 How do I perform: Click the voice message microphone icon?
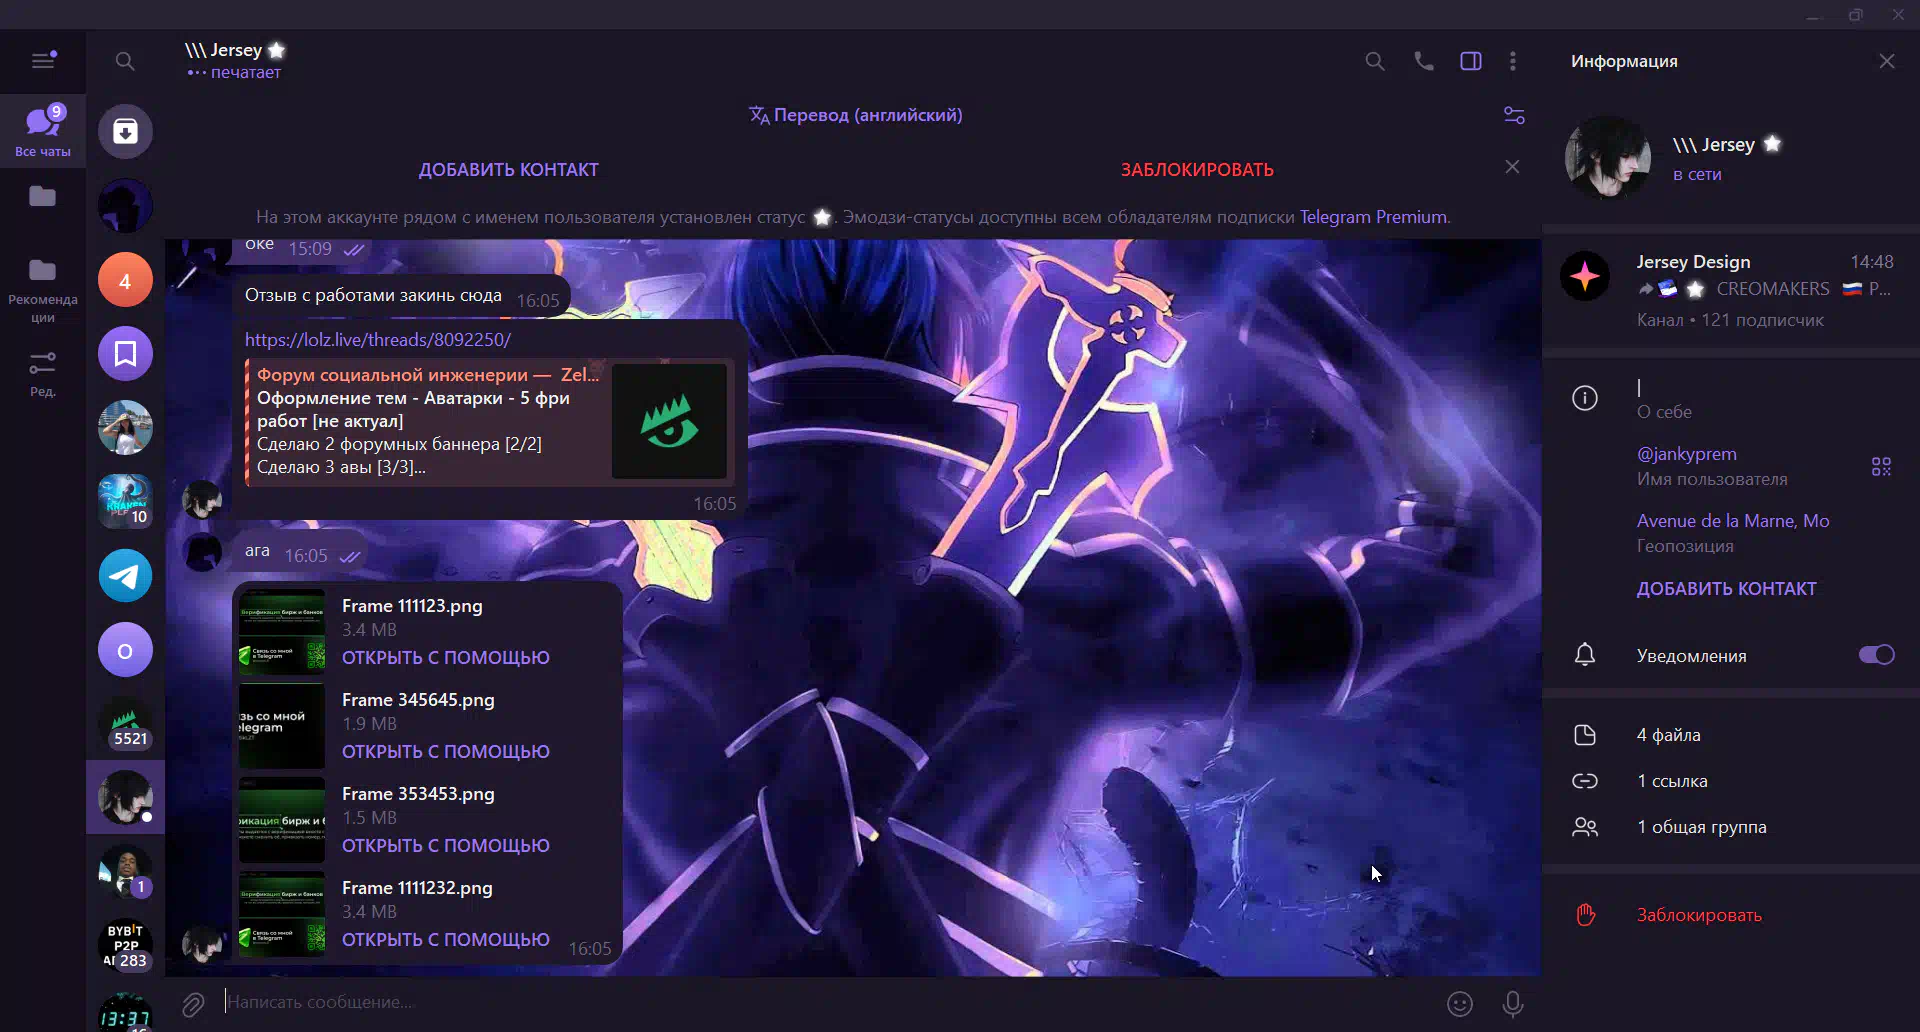(x=1513, y=1004)
